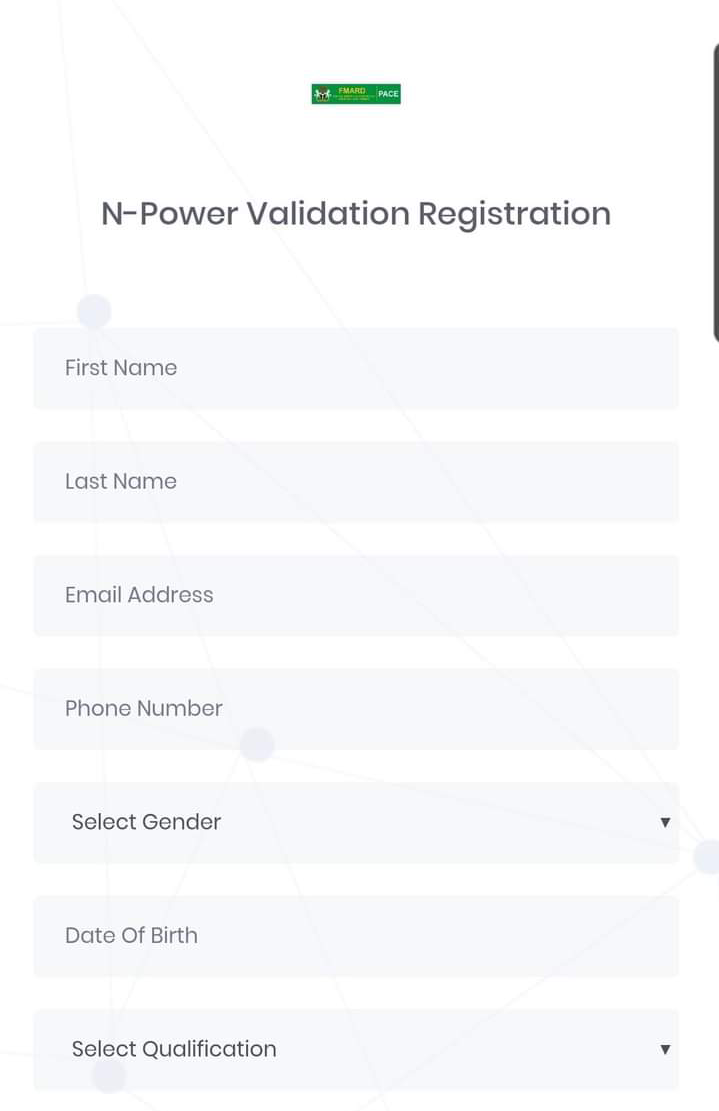This screenshot has height=1111, width=719.
Task: Grab the vertical scrollbar thumb
Action: (x=716, y=190)
